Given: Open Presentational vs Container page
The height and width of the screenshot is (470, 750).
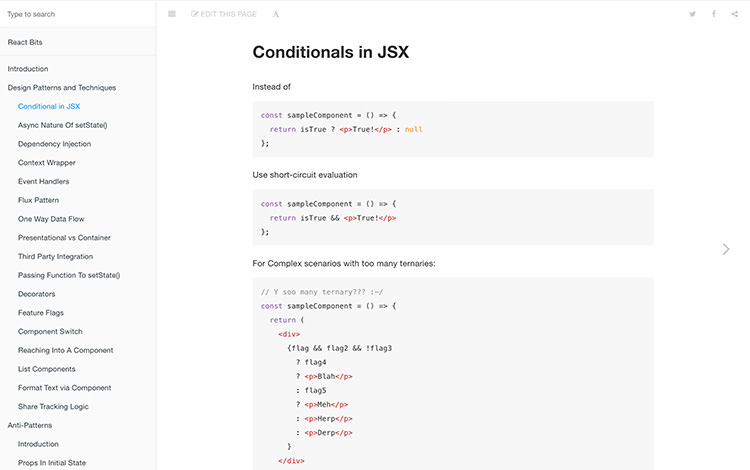Looking at the screenshot, I should (64, 238).
